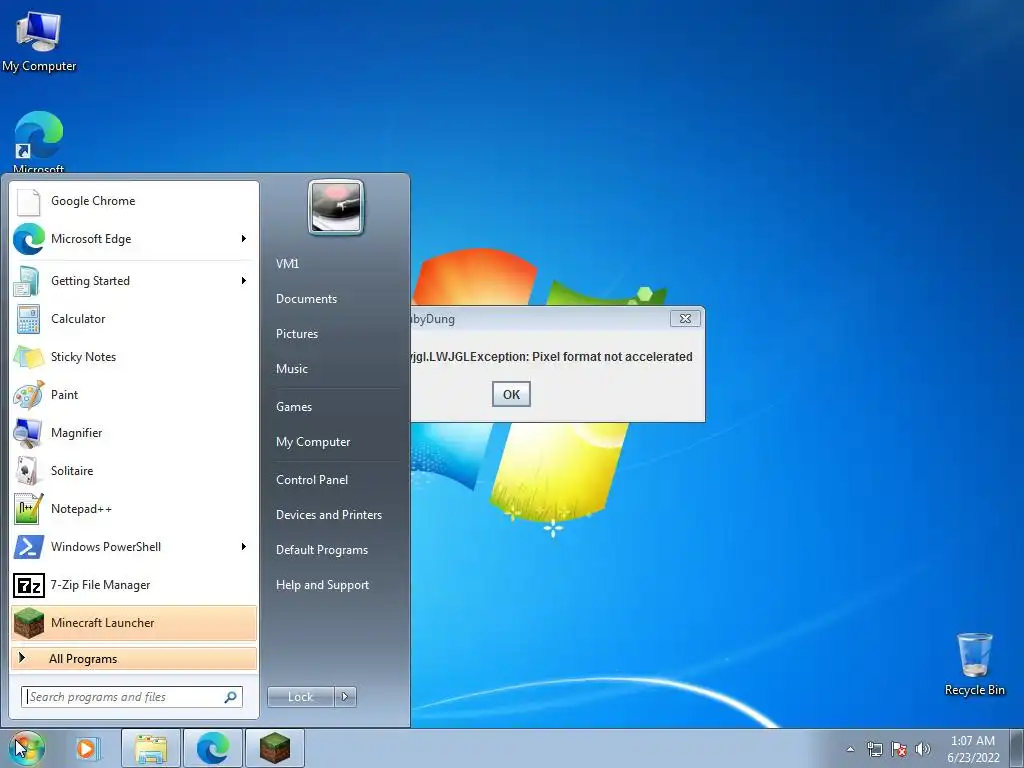Launch Paint from the Start menu
Viewport: 1024px width, 768px height.
pyautogui.click(x=134, y=395)
